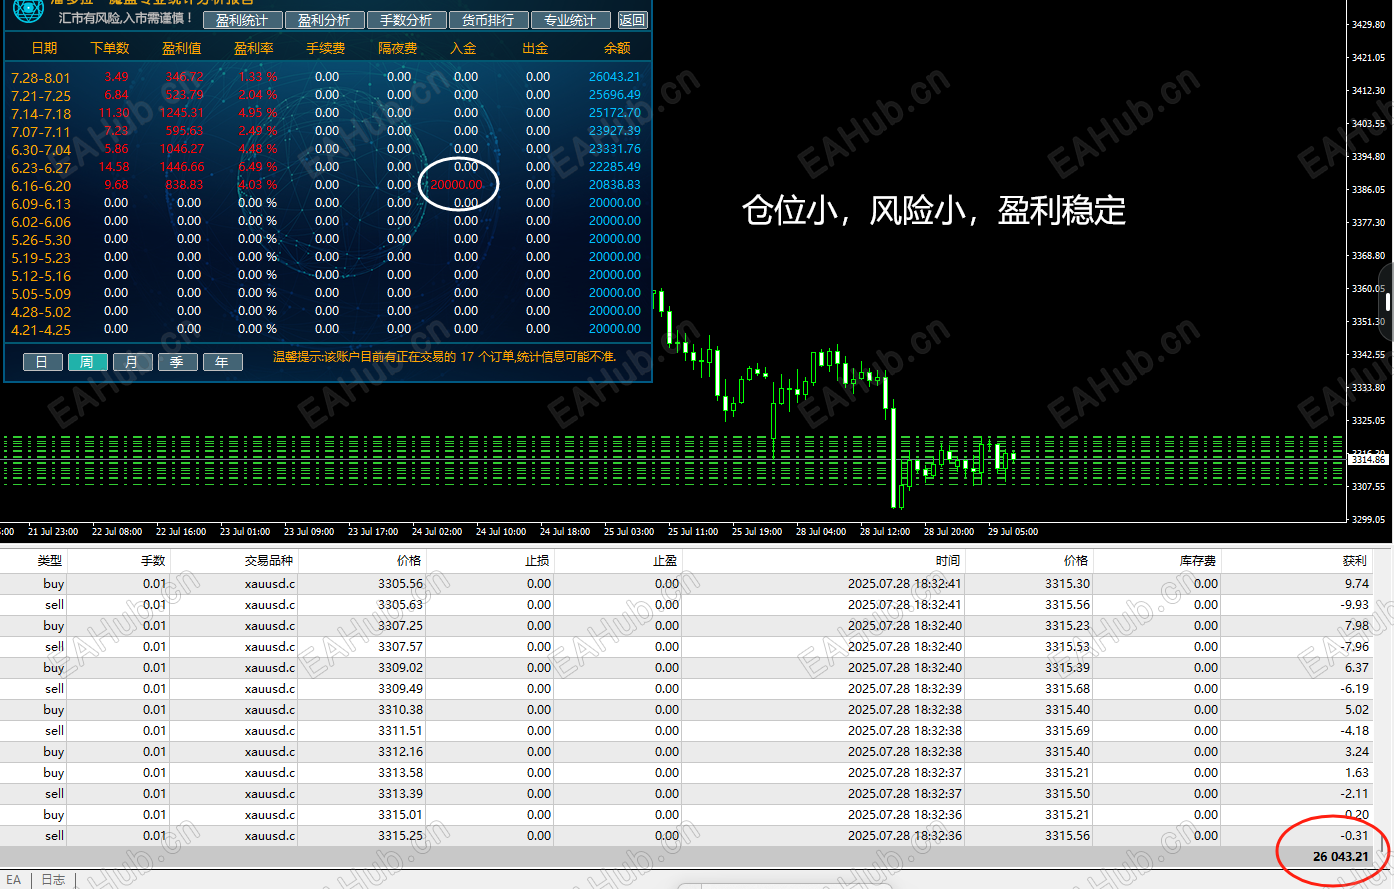Image resolution: width=1394 pixels, height=889 pixels.
Task: Click the 库存费 column header
Action: (x=1198, y=561)
